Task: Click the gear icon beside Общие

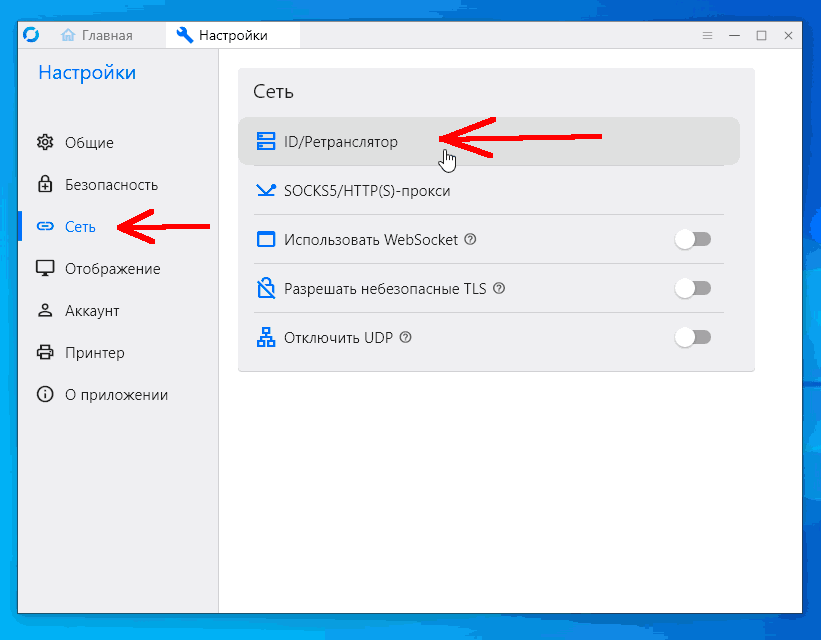Action: pyautogui.click(x=45, y=142)
